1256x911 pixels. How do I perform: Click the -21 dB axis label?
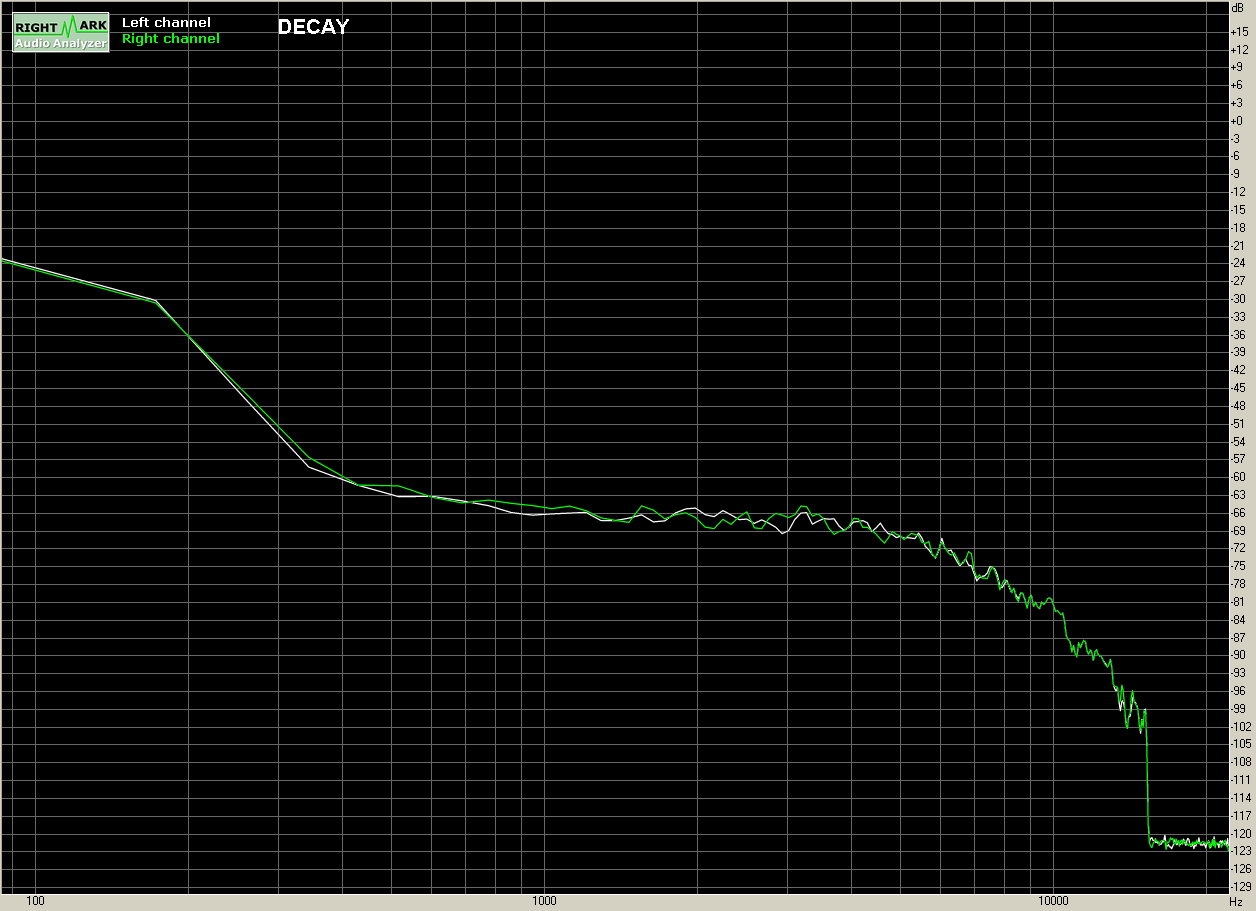(1239, 246)
